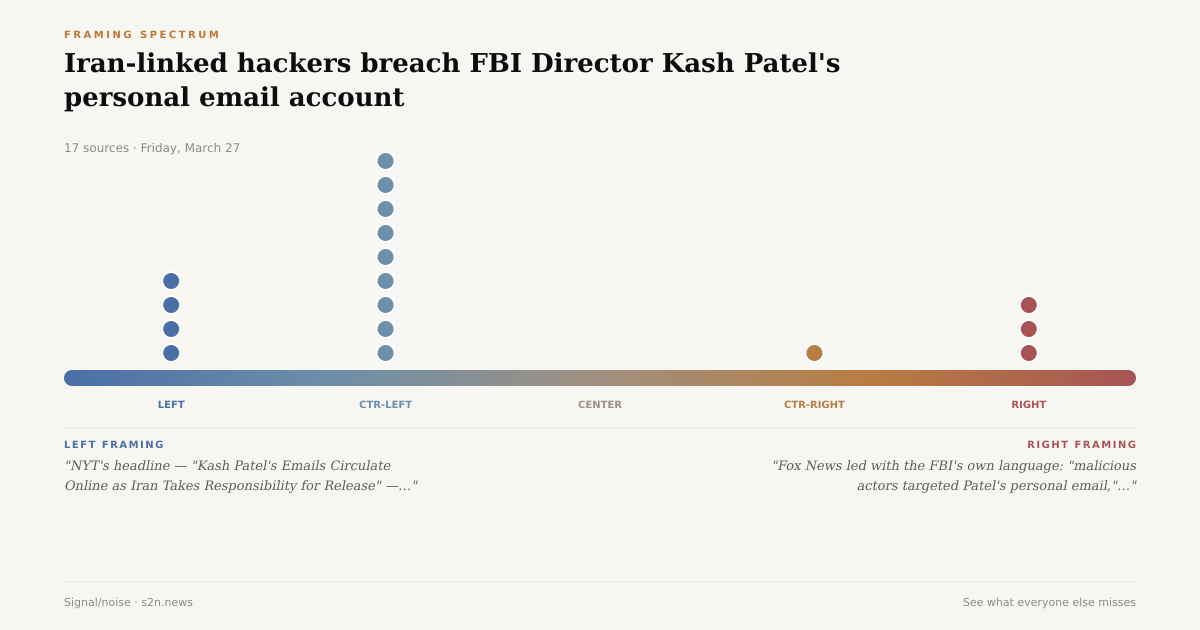Click the RIGHT axis label
Viewport: 1200px width, 630px height.
1028,405
